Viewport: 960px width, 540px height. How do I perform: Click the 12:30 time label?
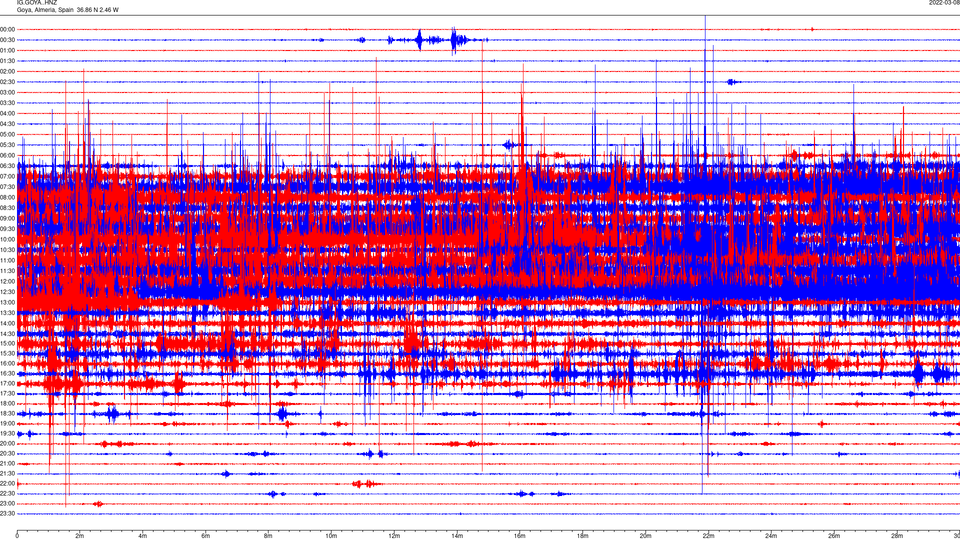point(7,291)
